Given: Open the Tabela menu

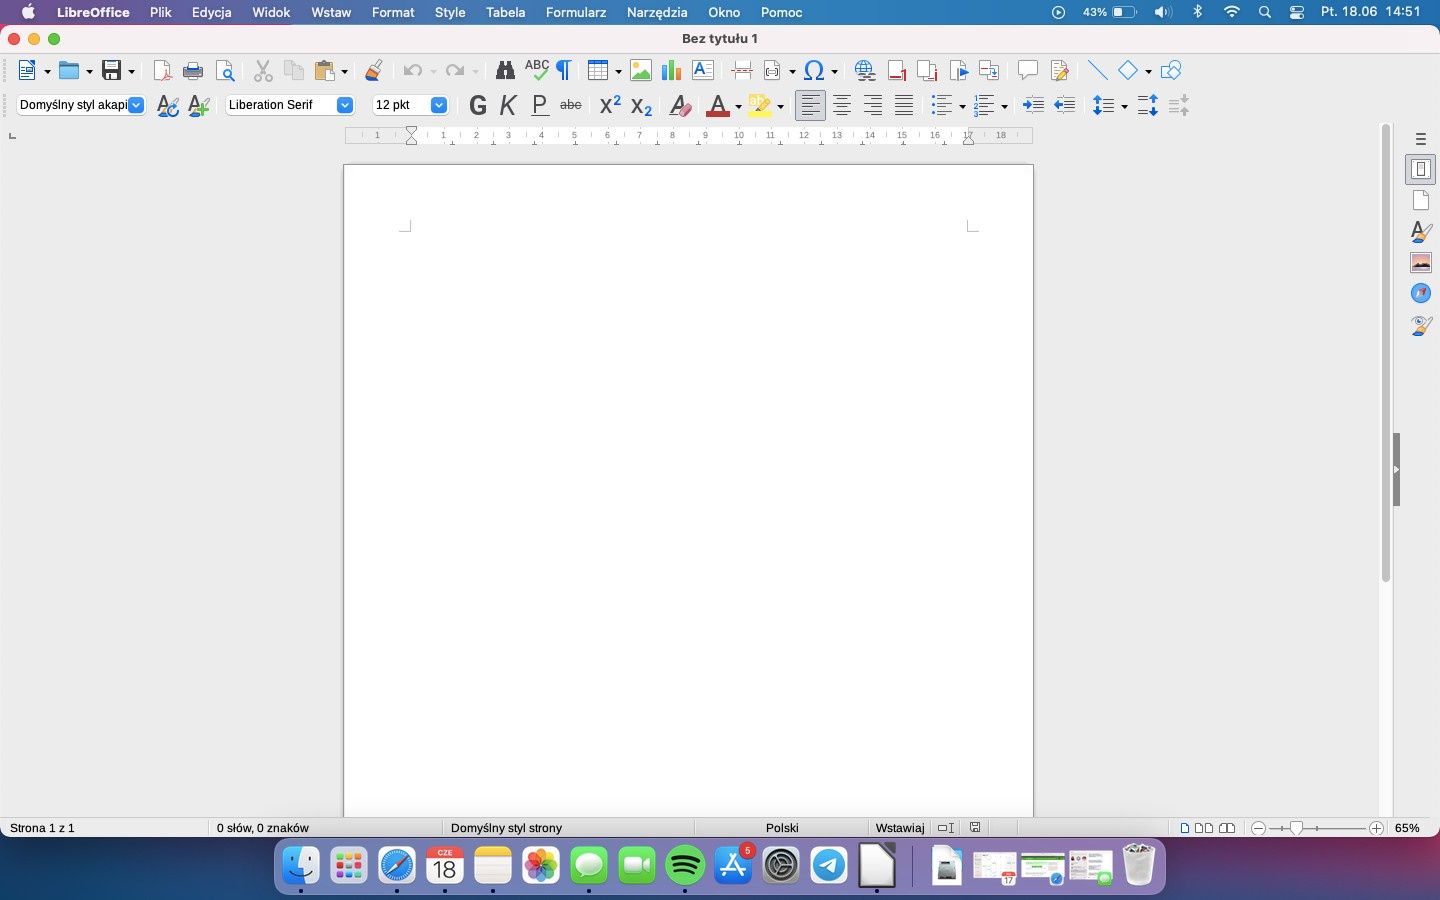Looking at the screenshot, I should tap(505, 12).
